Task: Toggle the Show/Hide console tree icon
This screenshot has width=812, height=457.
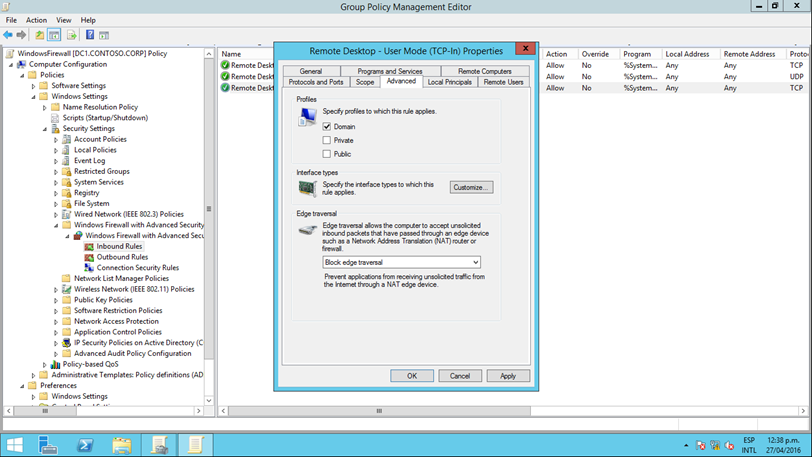Action: tap(54, 35)
